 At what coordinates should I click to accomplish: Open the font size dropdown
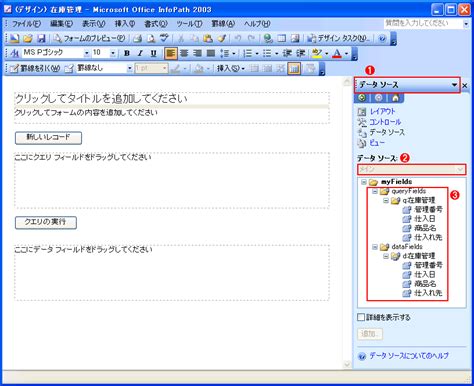point(113,53)
